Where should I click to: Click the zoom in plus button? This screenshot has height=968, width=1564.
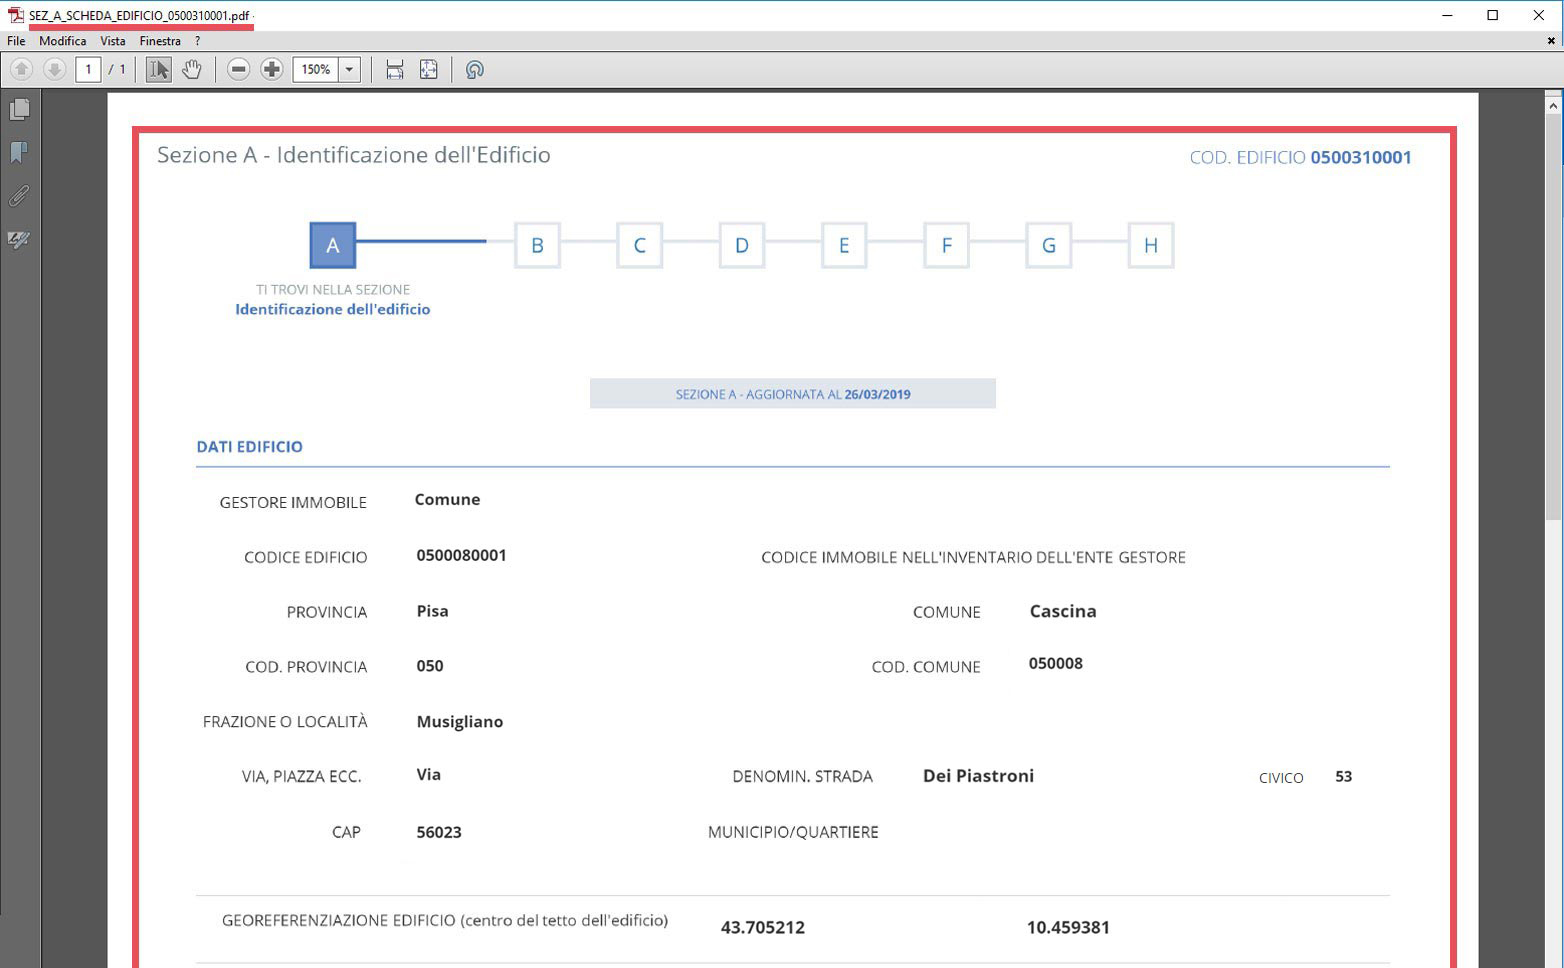click(271, 69)
